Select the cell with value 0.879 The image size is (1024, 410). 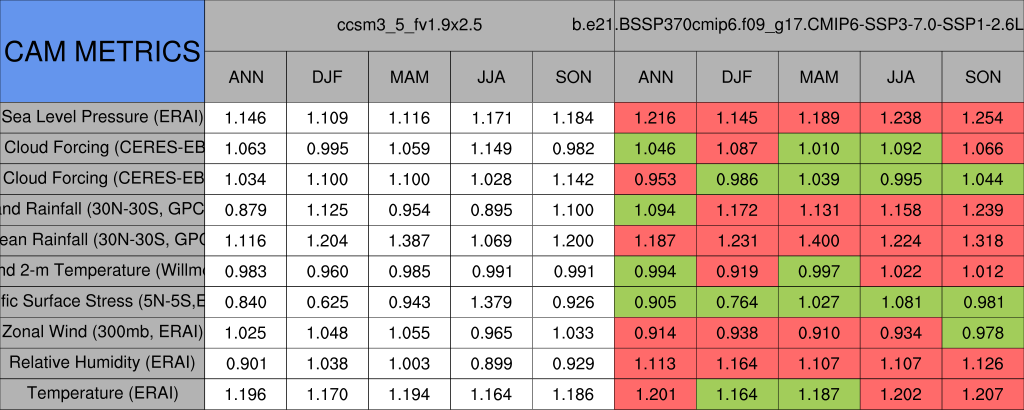246,210
